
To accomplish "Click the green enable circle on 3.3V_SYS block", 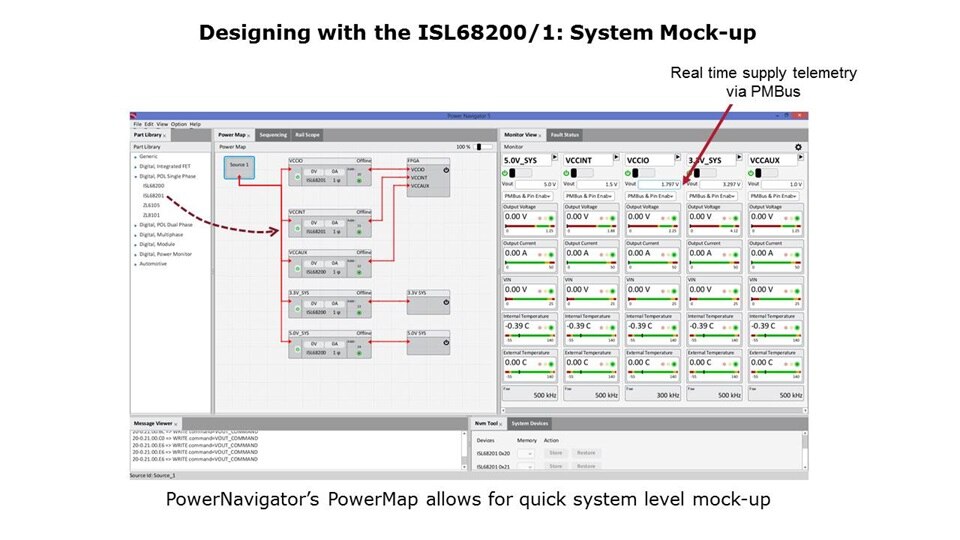I will click(x=298, y=309).
